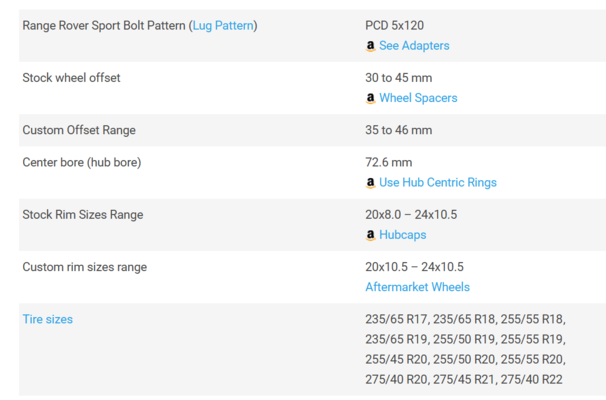This screenshot has height=400, width=606.
Task: Open the See Adapters link
Action: [x=414, y=46]
